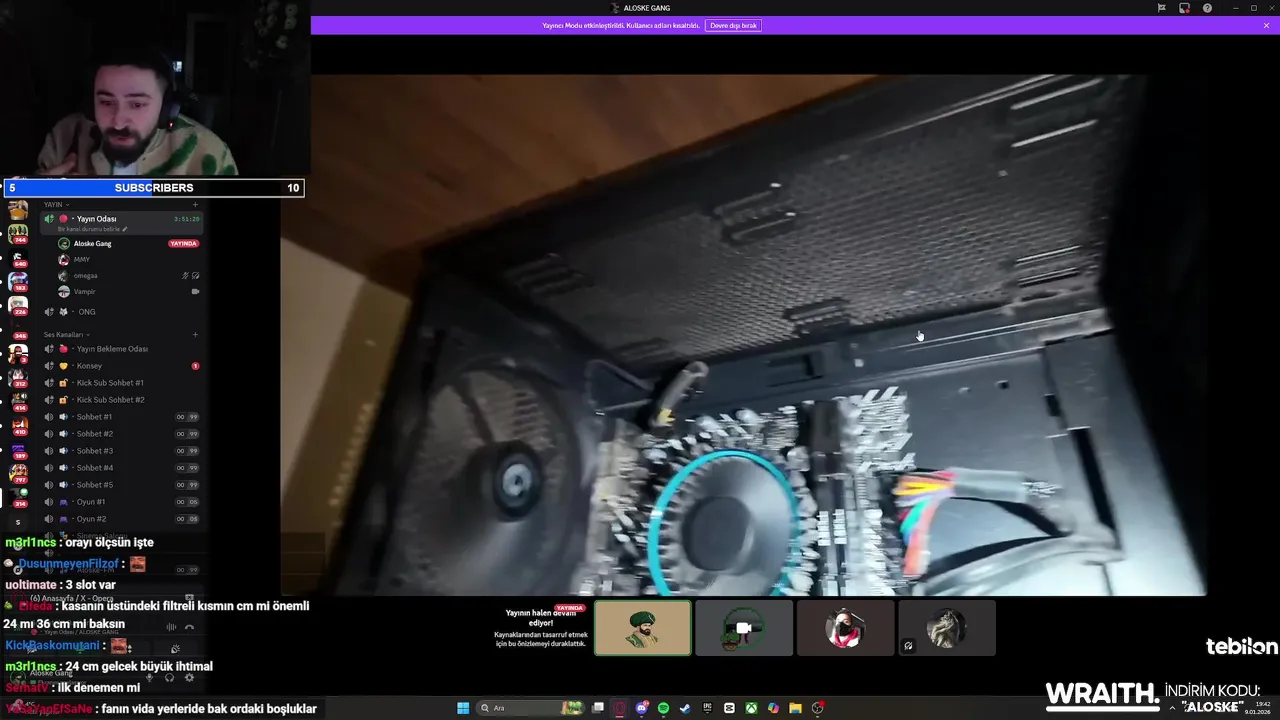The image size is (1280, 720).
Task: Click the Windows taskbar search box
Action: click(530, 708)
